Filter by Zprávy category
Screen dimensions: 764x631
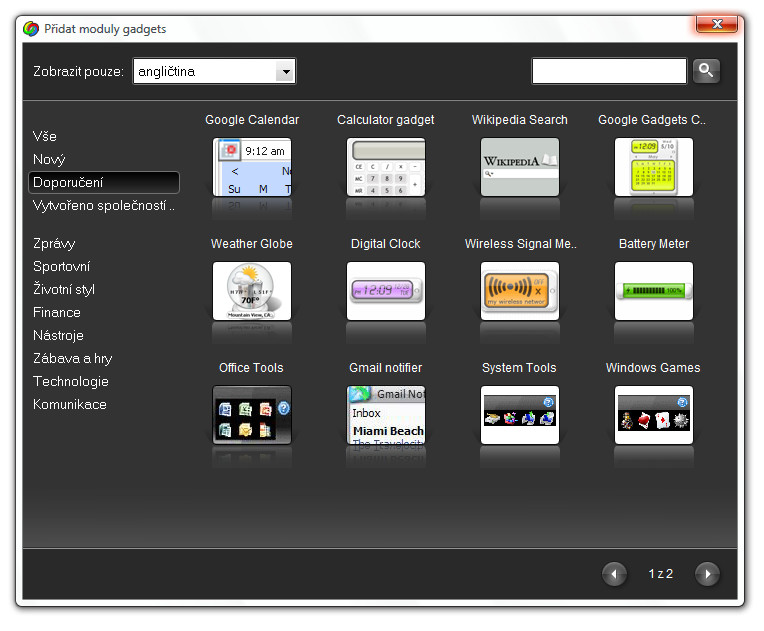click(54, 244)
